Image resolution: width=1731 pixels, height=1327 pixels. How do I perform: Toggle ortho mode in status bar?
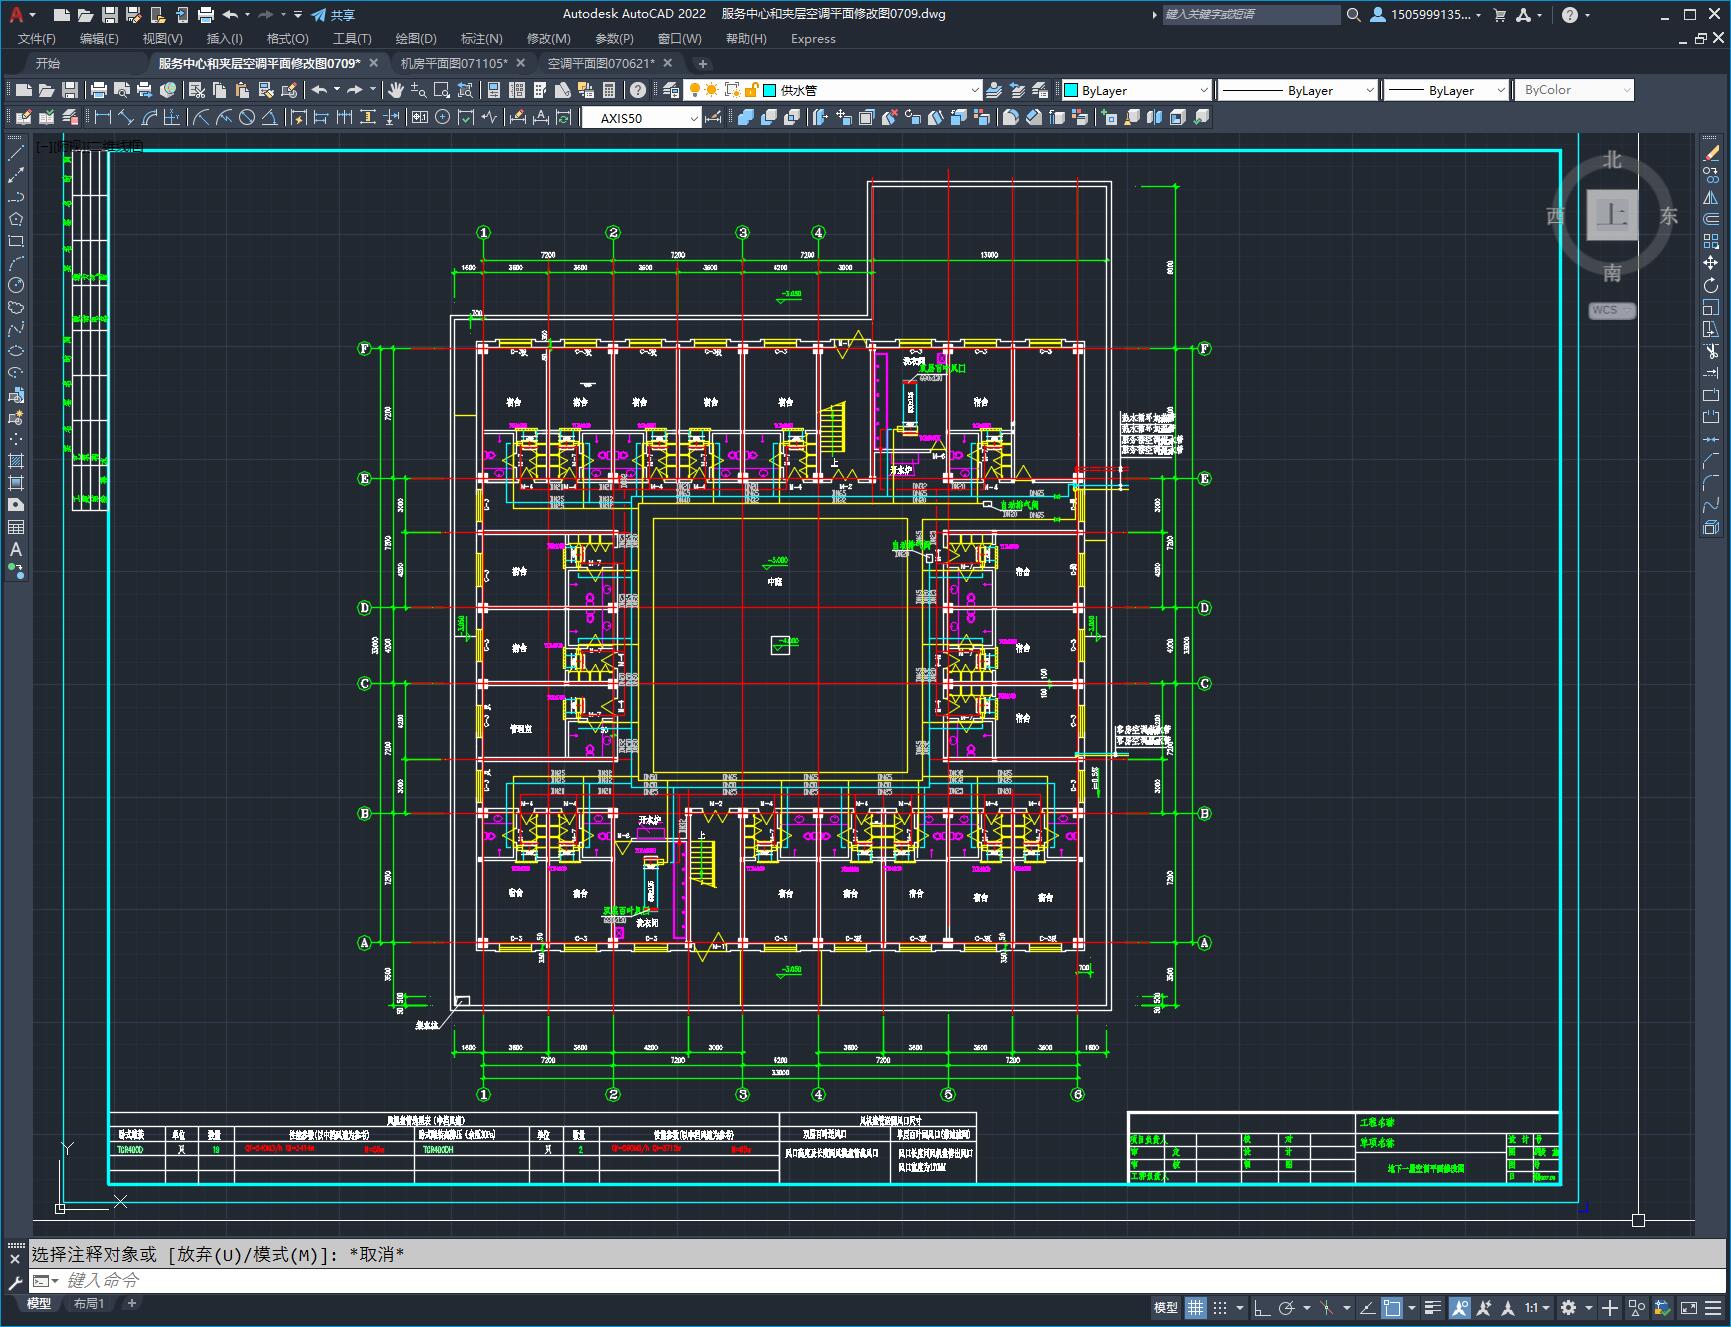pos(1262,1307)
